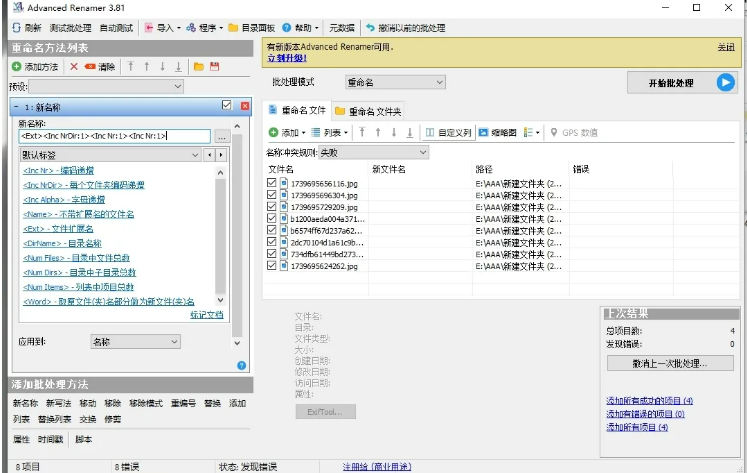The height and width of the screenshot is (473, 747).
Task: Switch to the 重命名 文件 tab
Action: pos(297,111)
